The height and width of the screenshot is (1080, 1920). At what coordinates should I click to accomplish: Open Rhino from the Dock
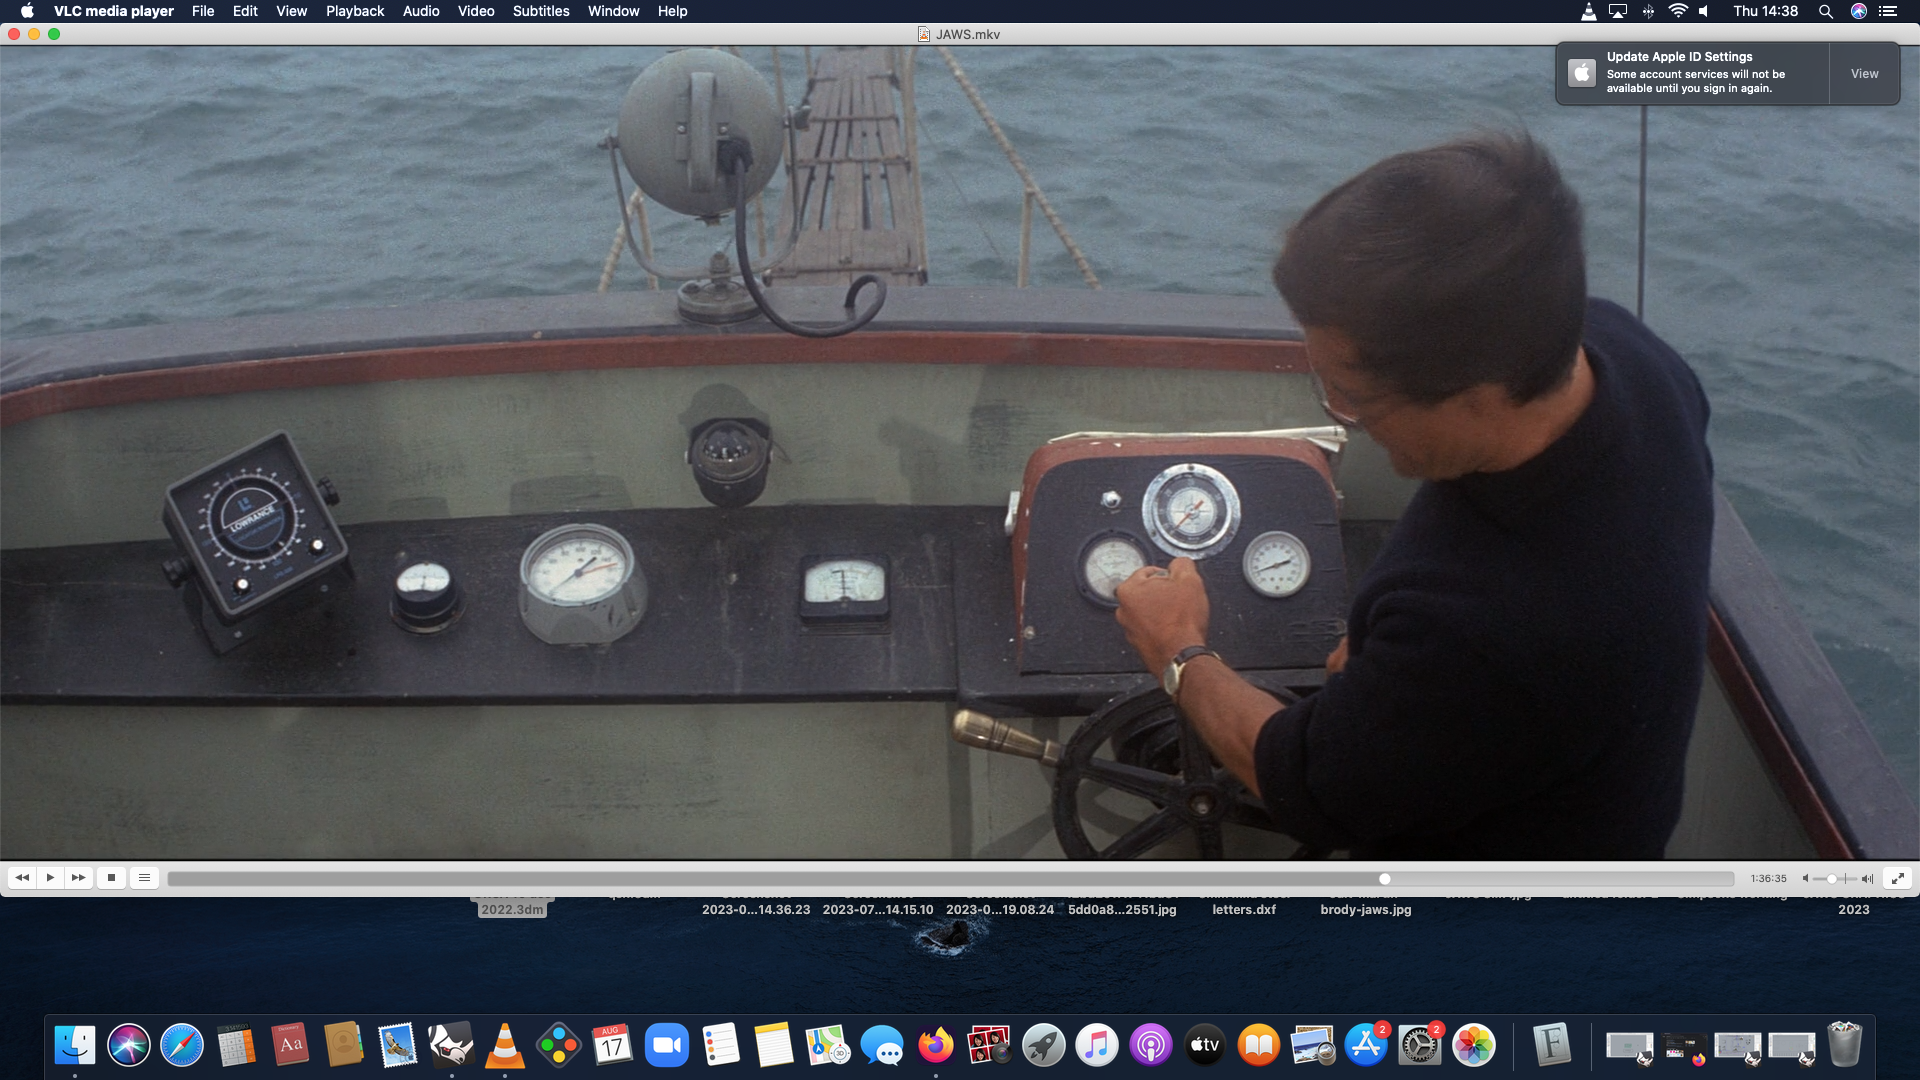point(451,1046)
